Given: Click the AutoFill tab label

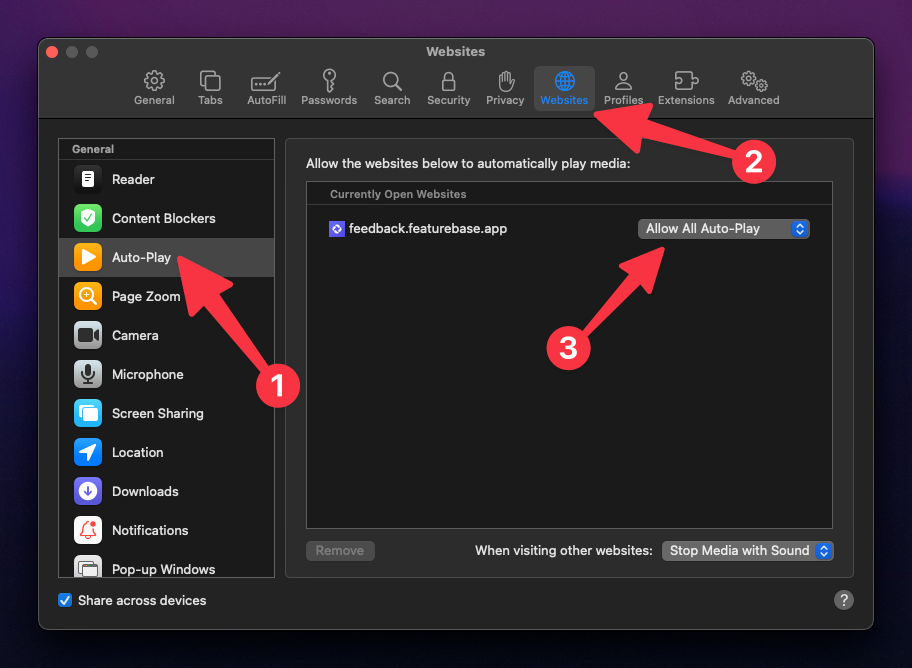Looking at the screenshot, I should [x=266, y=100].
